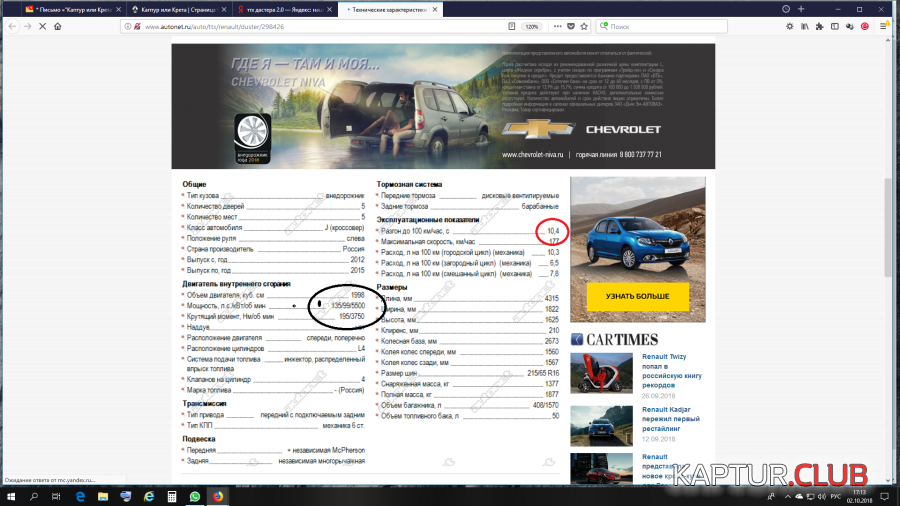Click the Тормозная система section heading
900x506 pixels.
[409, 184]
